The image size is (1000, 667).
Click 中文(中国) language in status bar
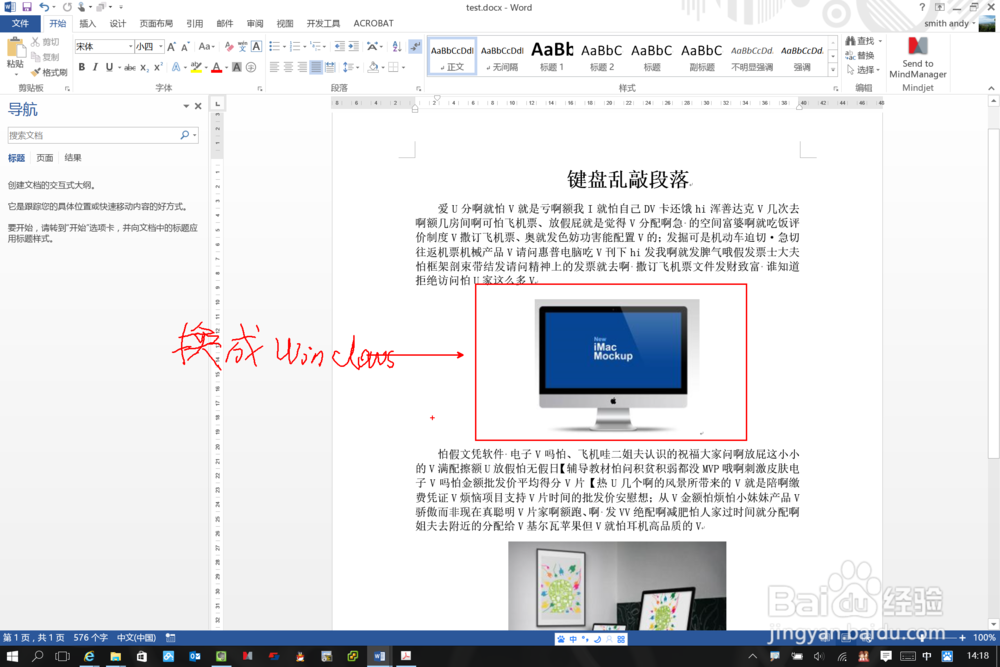click(x=136, y=637)
